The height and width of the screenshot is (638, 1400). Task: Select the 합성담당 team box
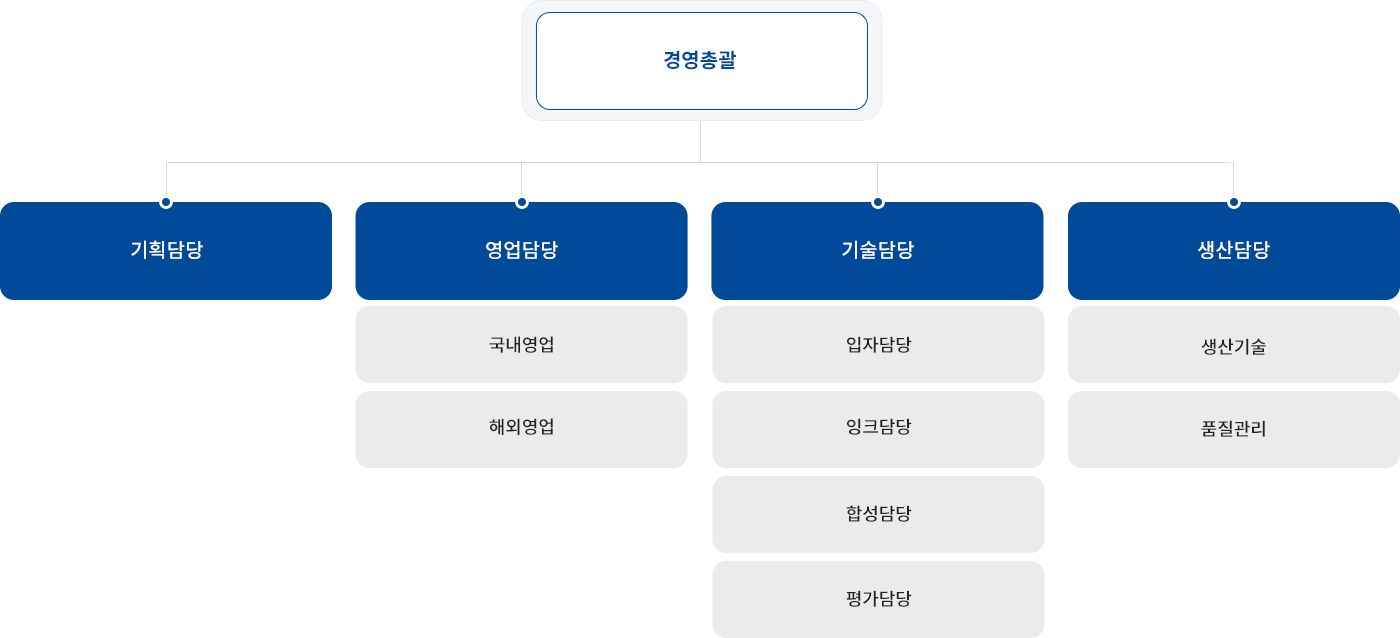(x=878, y=514)
